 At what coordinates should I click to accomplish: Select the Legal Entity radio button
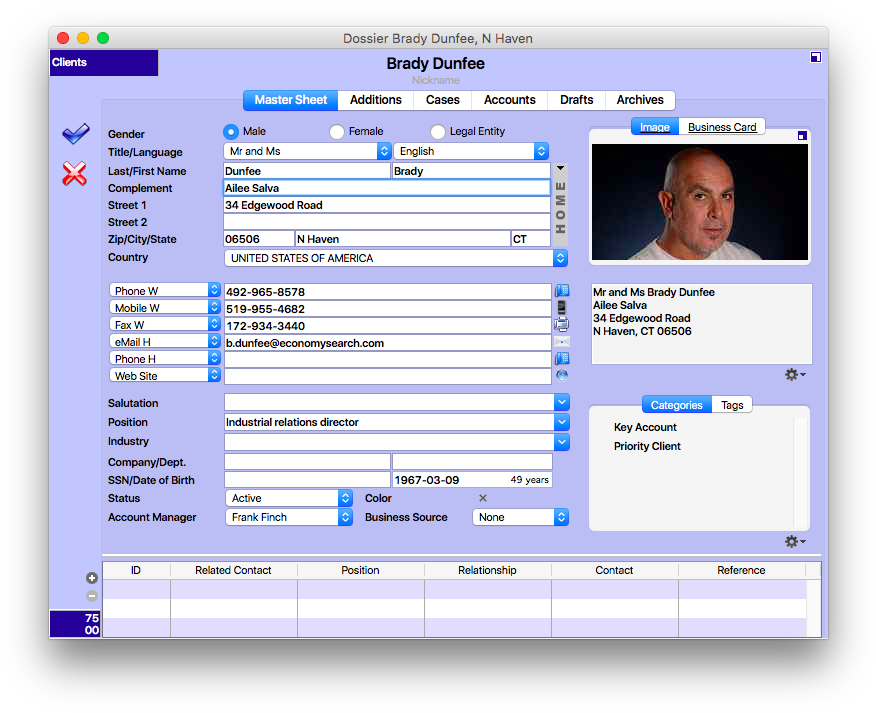tap(438, 132)
